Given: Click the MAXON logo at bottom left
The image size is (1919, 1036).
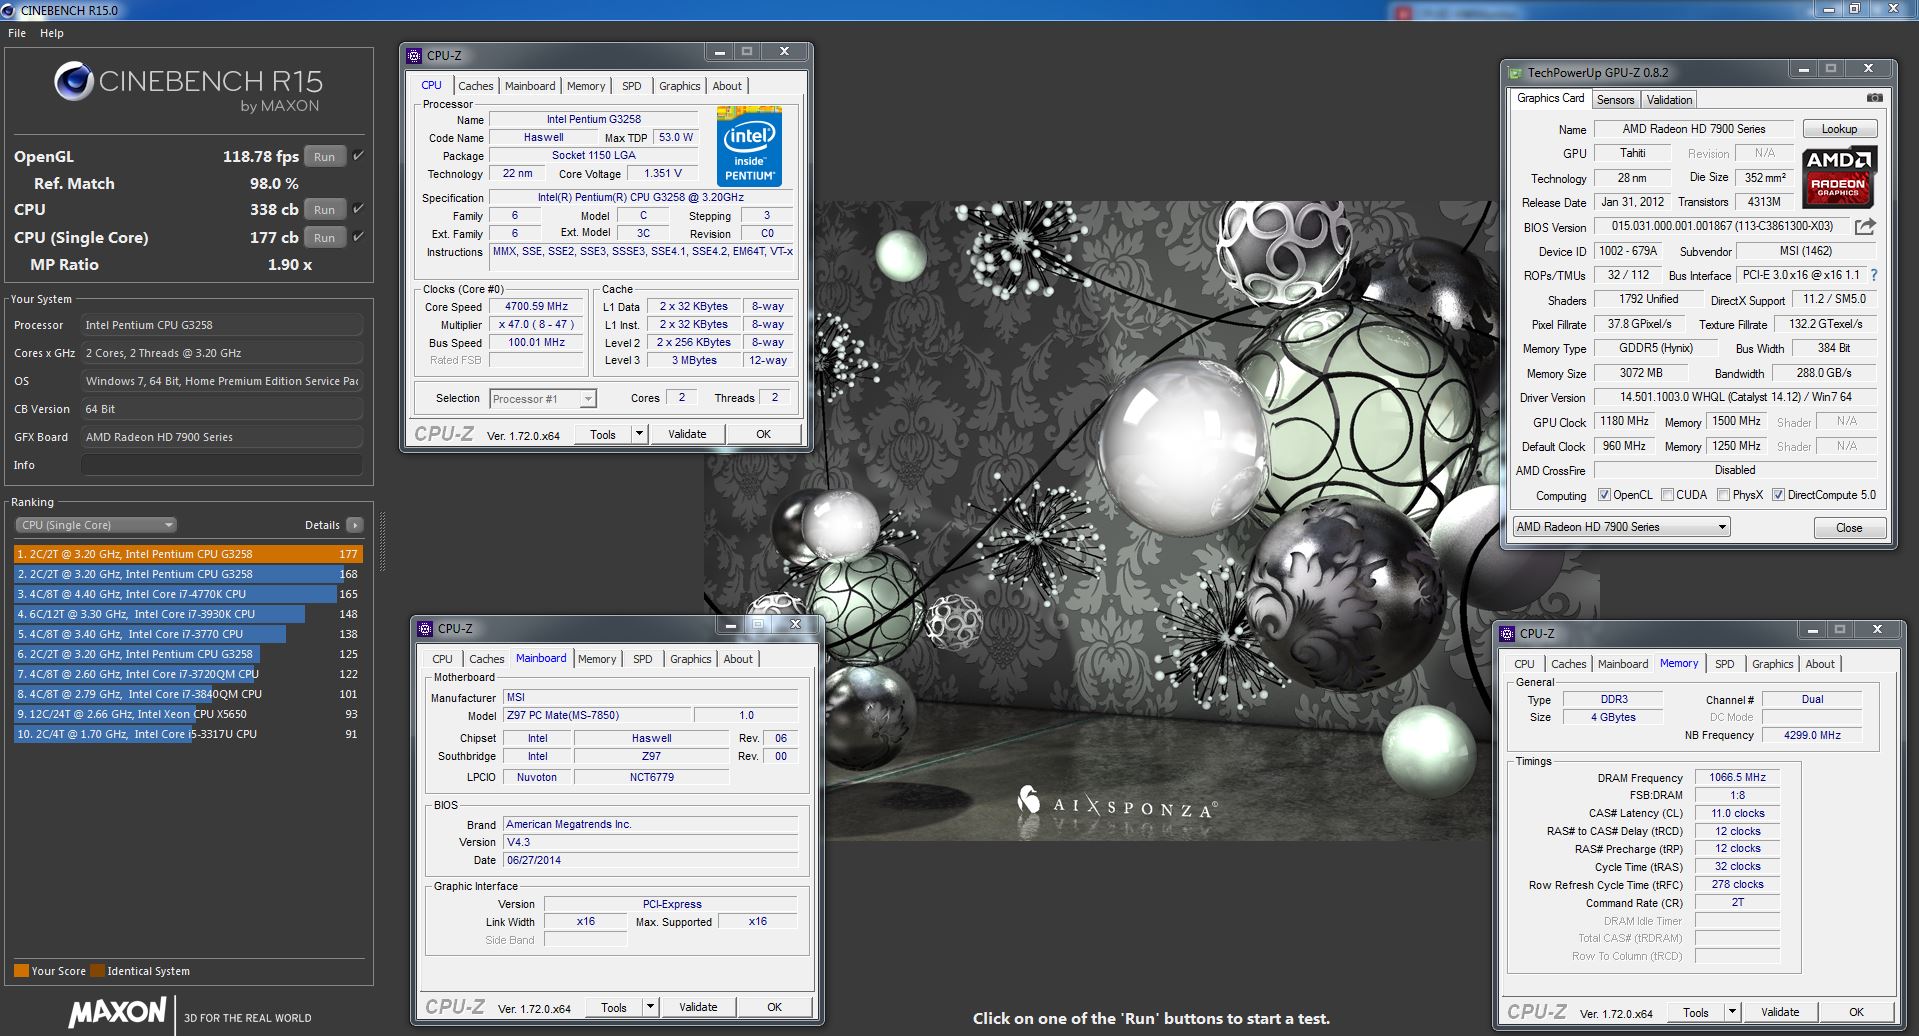Looking at the screenshot, I should [x=117, y=1012].
